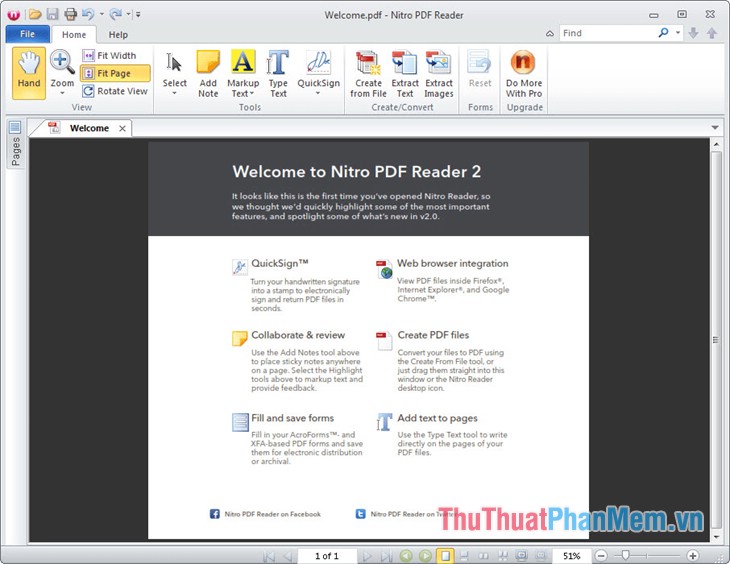Go to the first page
Screen dimensions: 730x564
click(x=269, y=556)
